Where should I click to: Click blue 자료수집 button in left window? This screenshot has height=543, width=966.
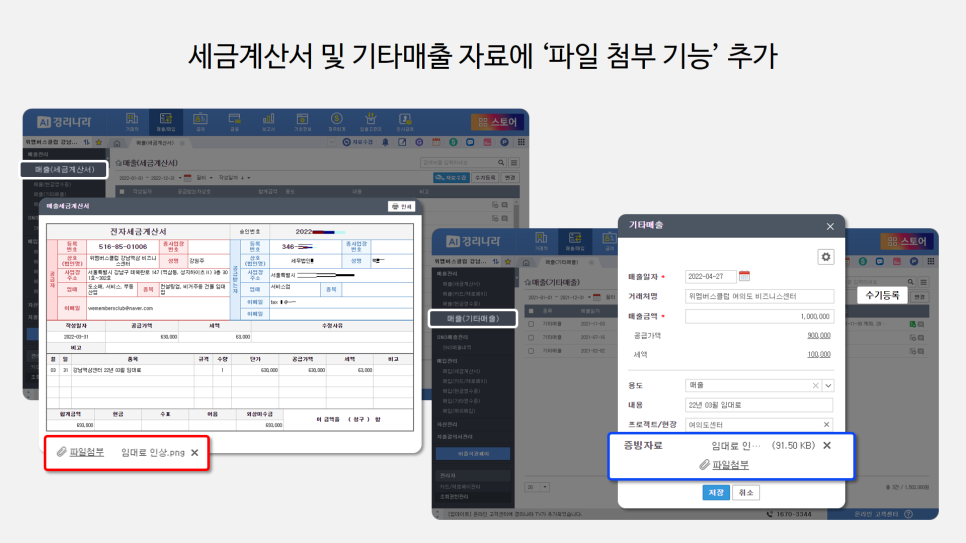(x=451, y=178)
